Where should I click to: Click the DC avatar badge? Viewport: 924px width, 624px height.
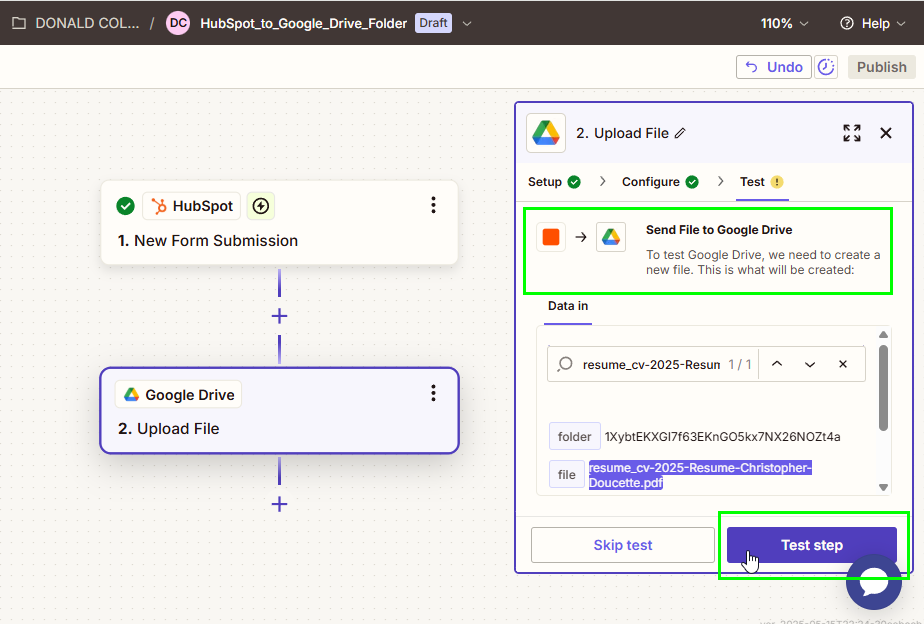click(x=178, y=23)
